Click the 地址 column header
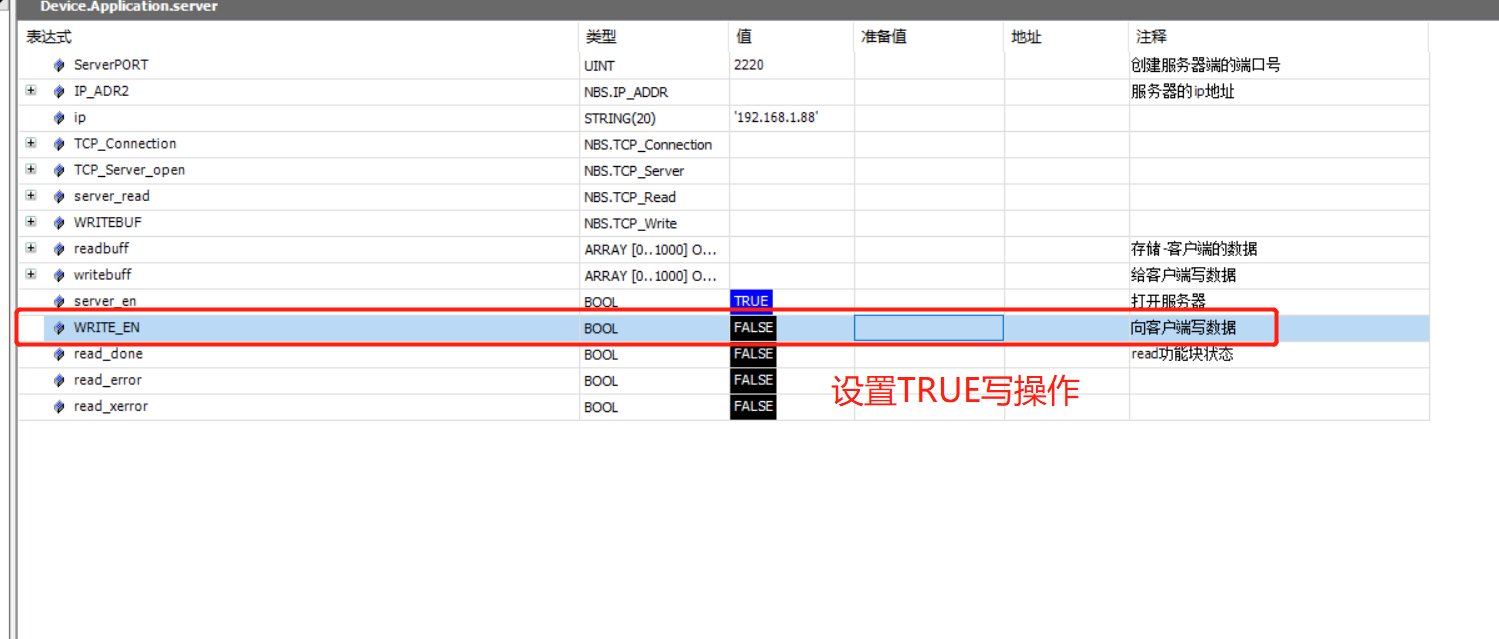 (1067, 37)
